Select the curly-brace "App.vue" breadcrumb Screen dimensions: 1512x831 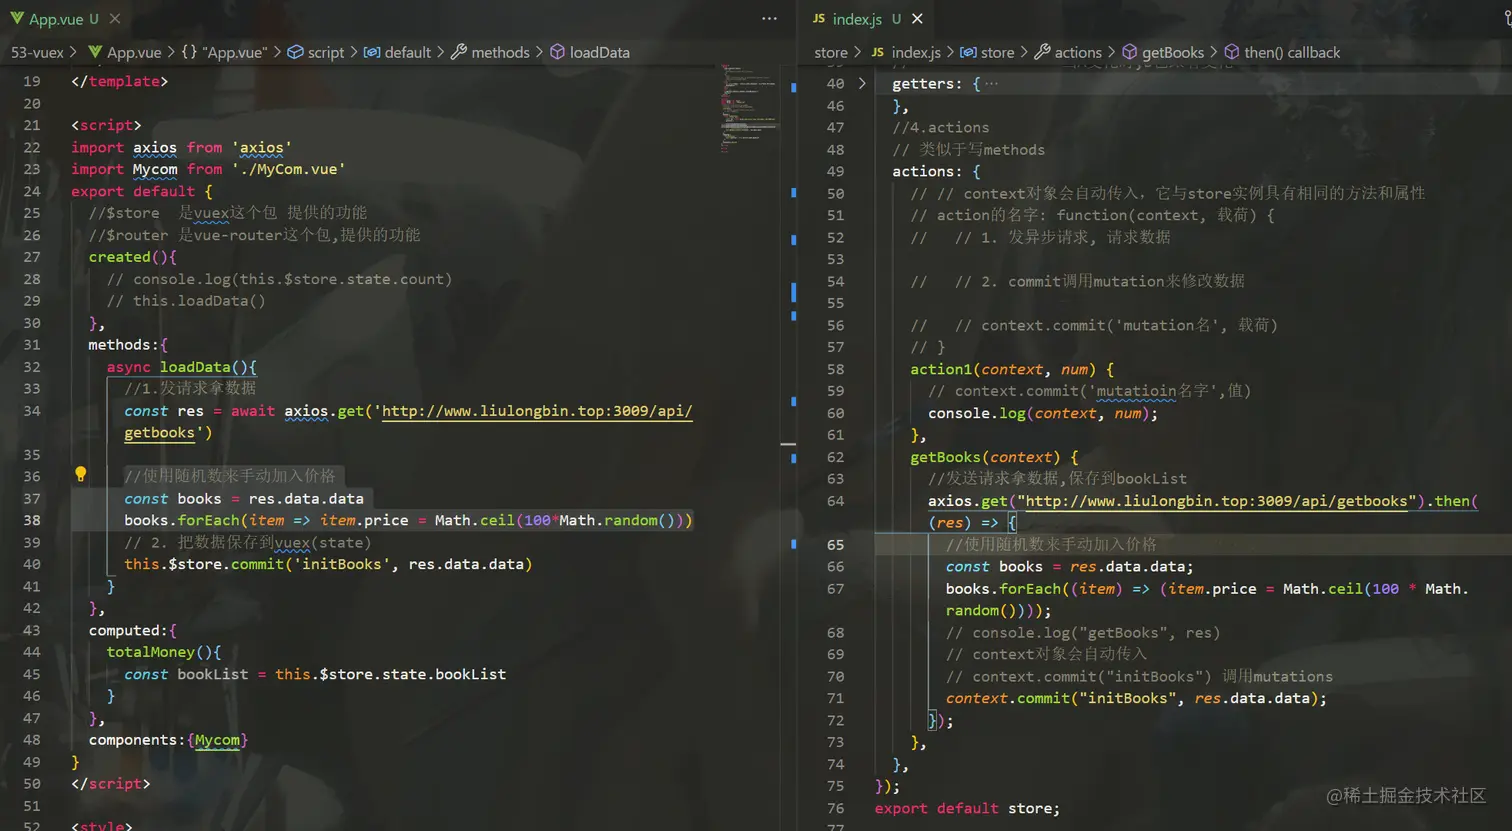coord(224,52)
